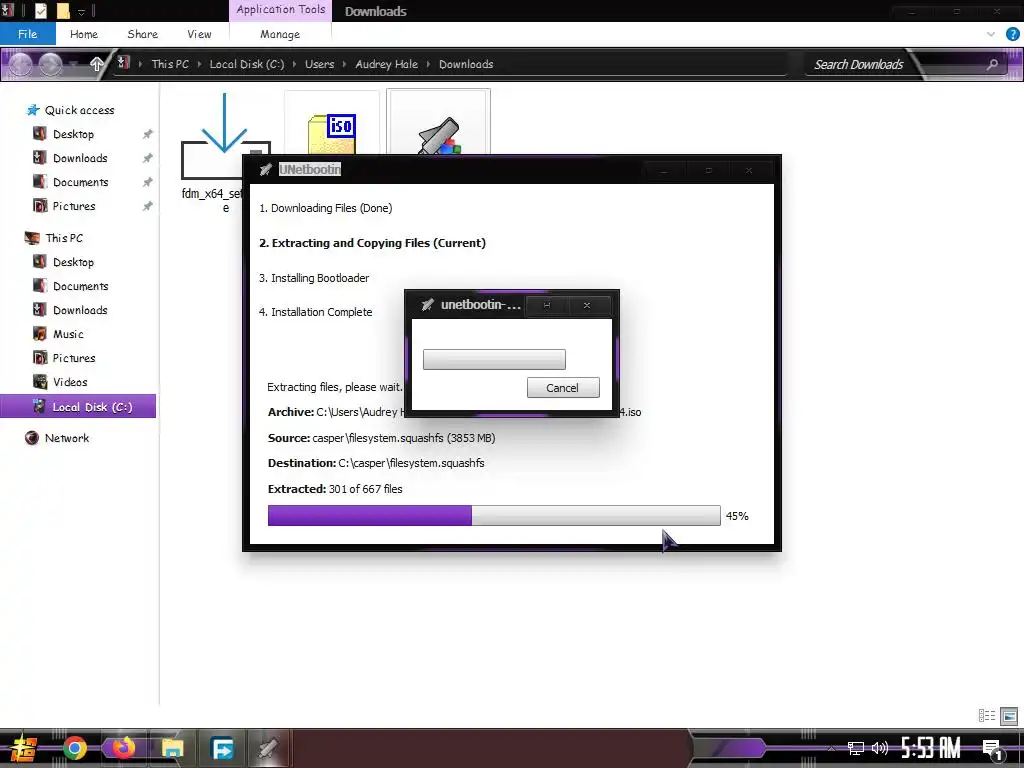This screenshot has height=768, width=1024.
Task: Click the empty progress bar in small dialog
Action: pos(494,359)
